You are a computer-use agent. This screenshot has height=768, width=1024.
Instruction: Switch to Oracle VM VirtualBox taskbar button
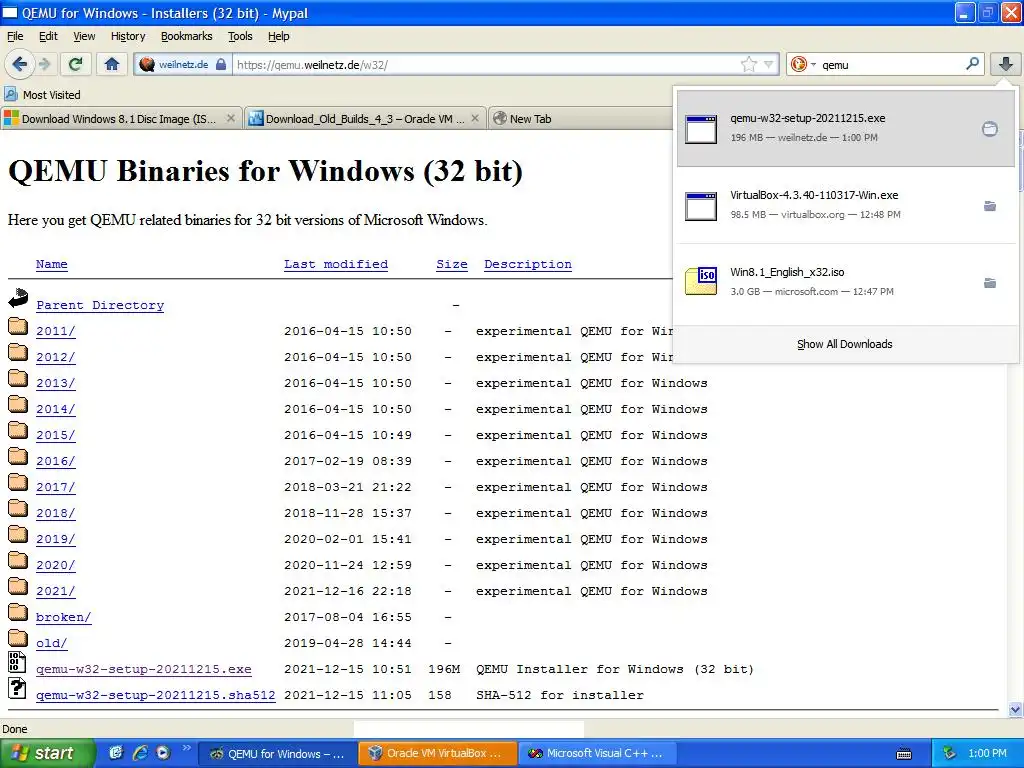point(437,753)
